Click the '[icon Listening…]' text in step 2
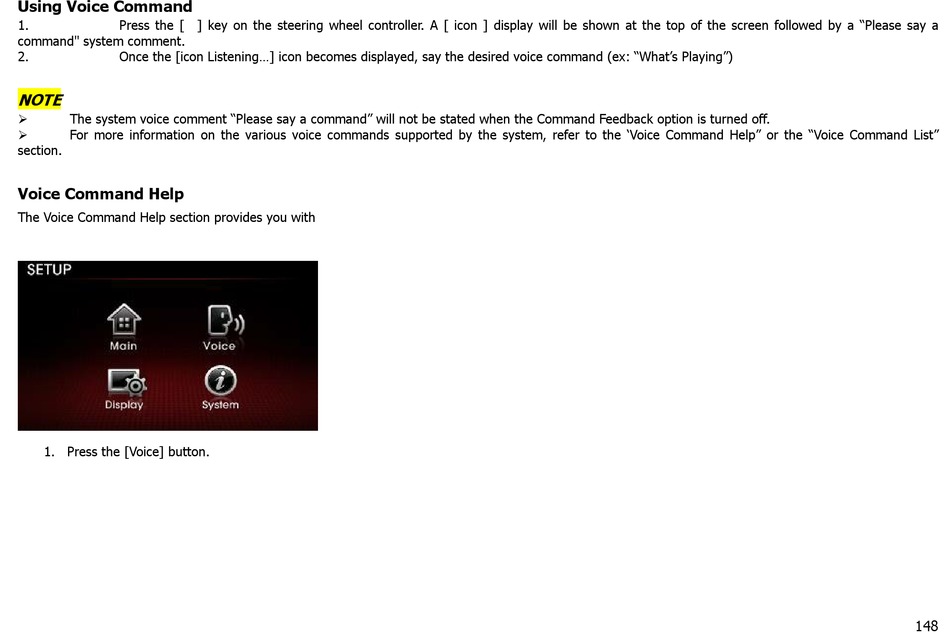Screen dimensions: 950x632 point(225,57)
